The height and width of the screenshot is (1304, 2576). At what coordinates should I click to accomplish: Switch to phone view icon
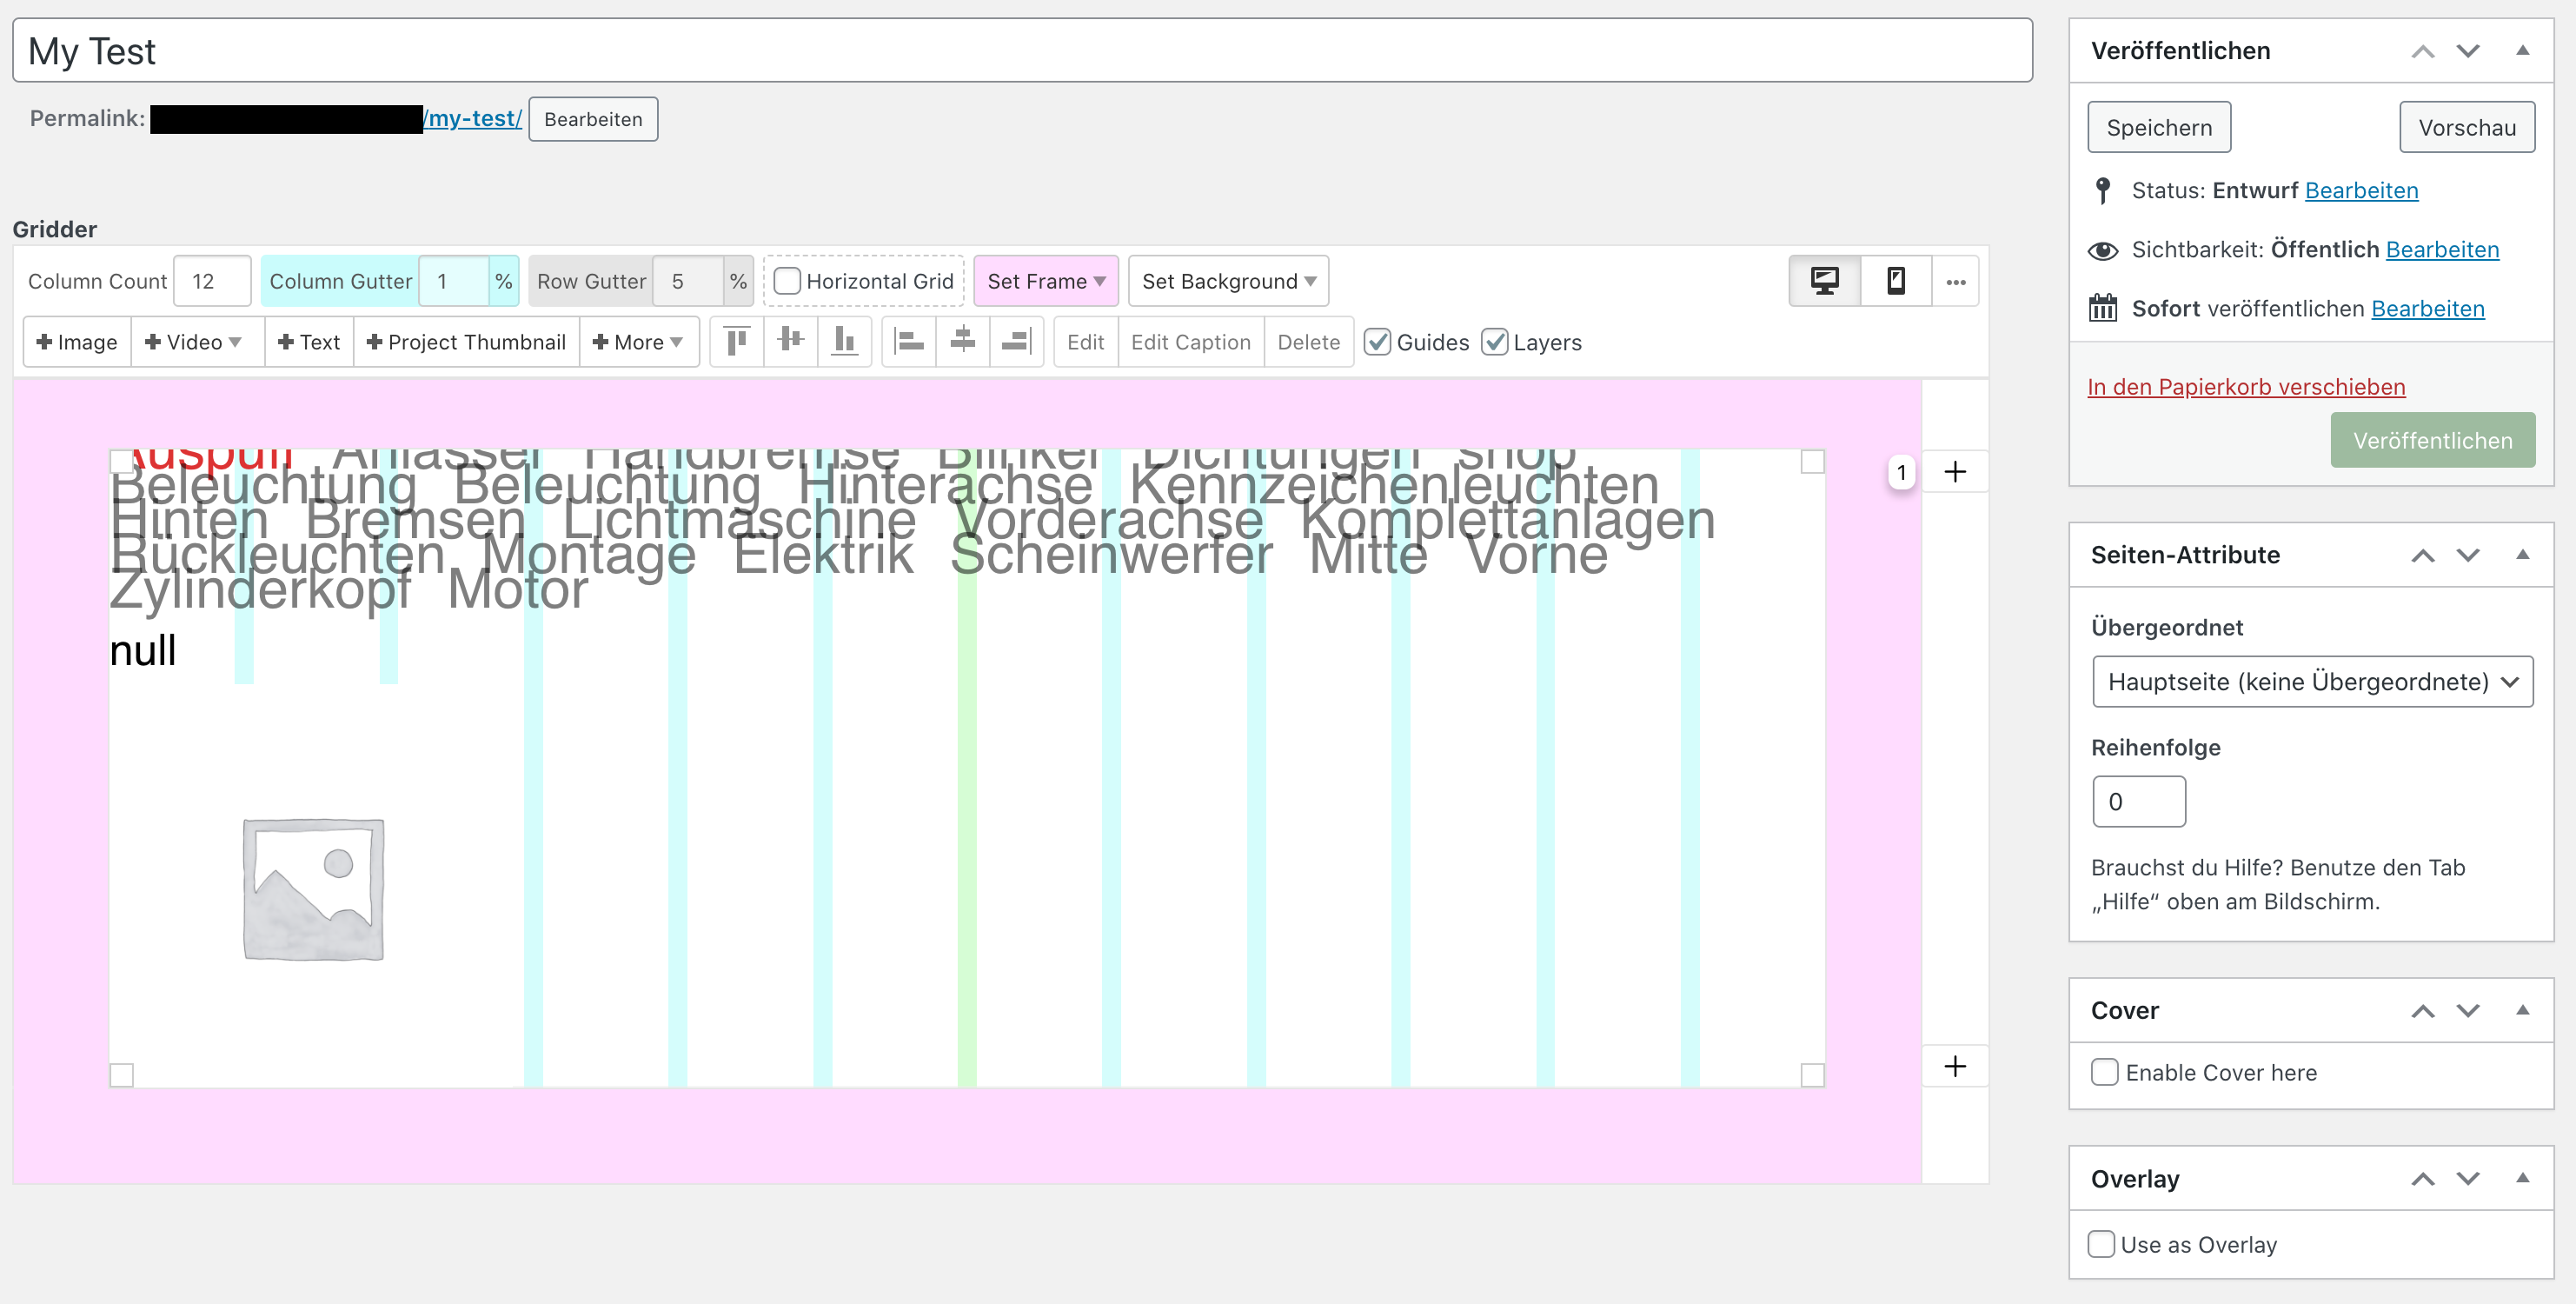1895,281
